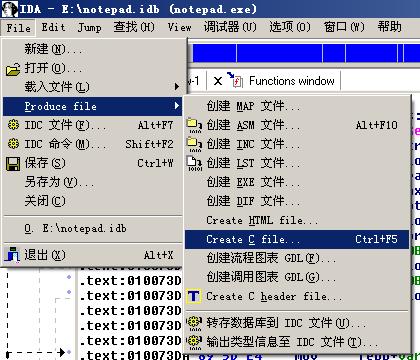Screen dimensions: 420x360
Task: Open the Jump menu
Action: pyautogui.click(x=89, y=27)
